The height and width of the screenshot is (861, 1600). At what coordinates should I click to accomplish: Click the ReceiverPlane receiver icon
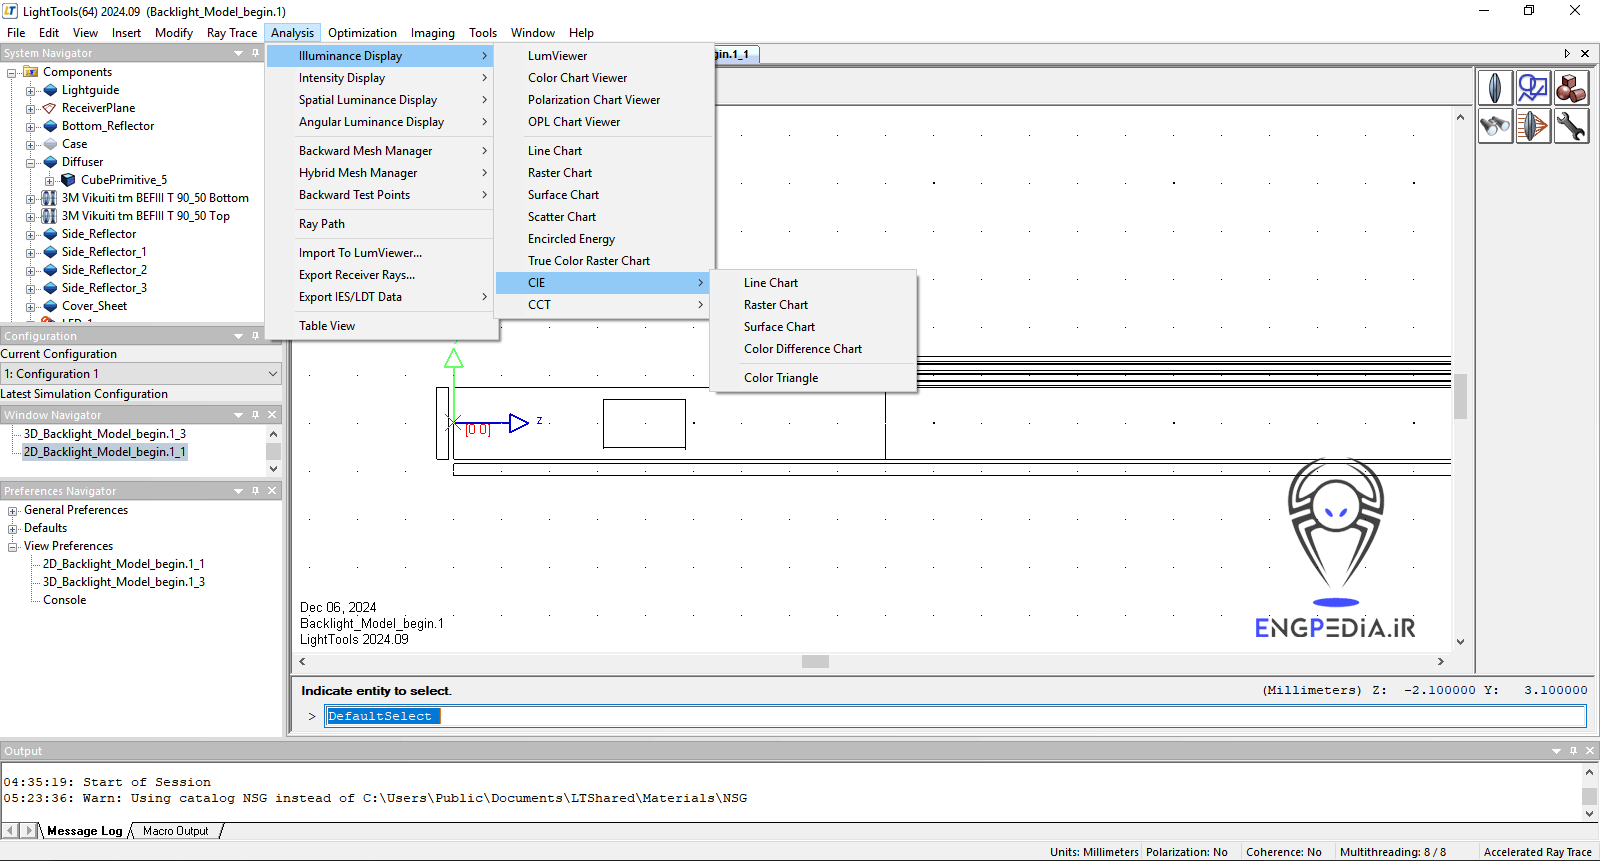pyautogui.click(x=50, y=108)
